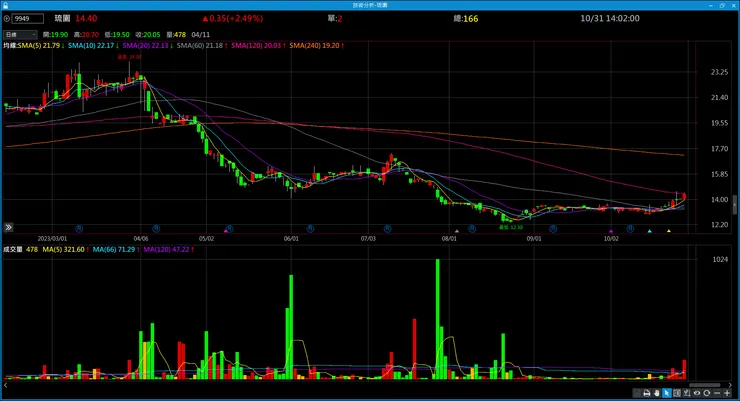Viewport: 740px width, 401px height.
Task: Click the MA(66) 71.29 volume label
Action: 116,250
